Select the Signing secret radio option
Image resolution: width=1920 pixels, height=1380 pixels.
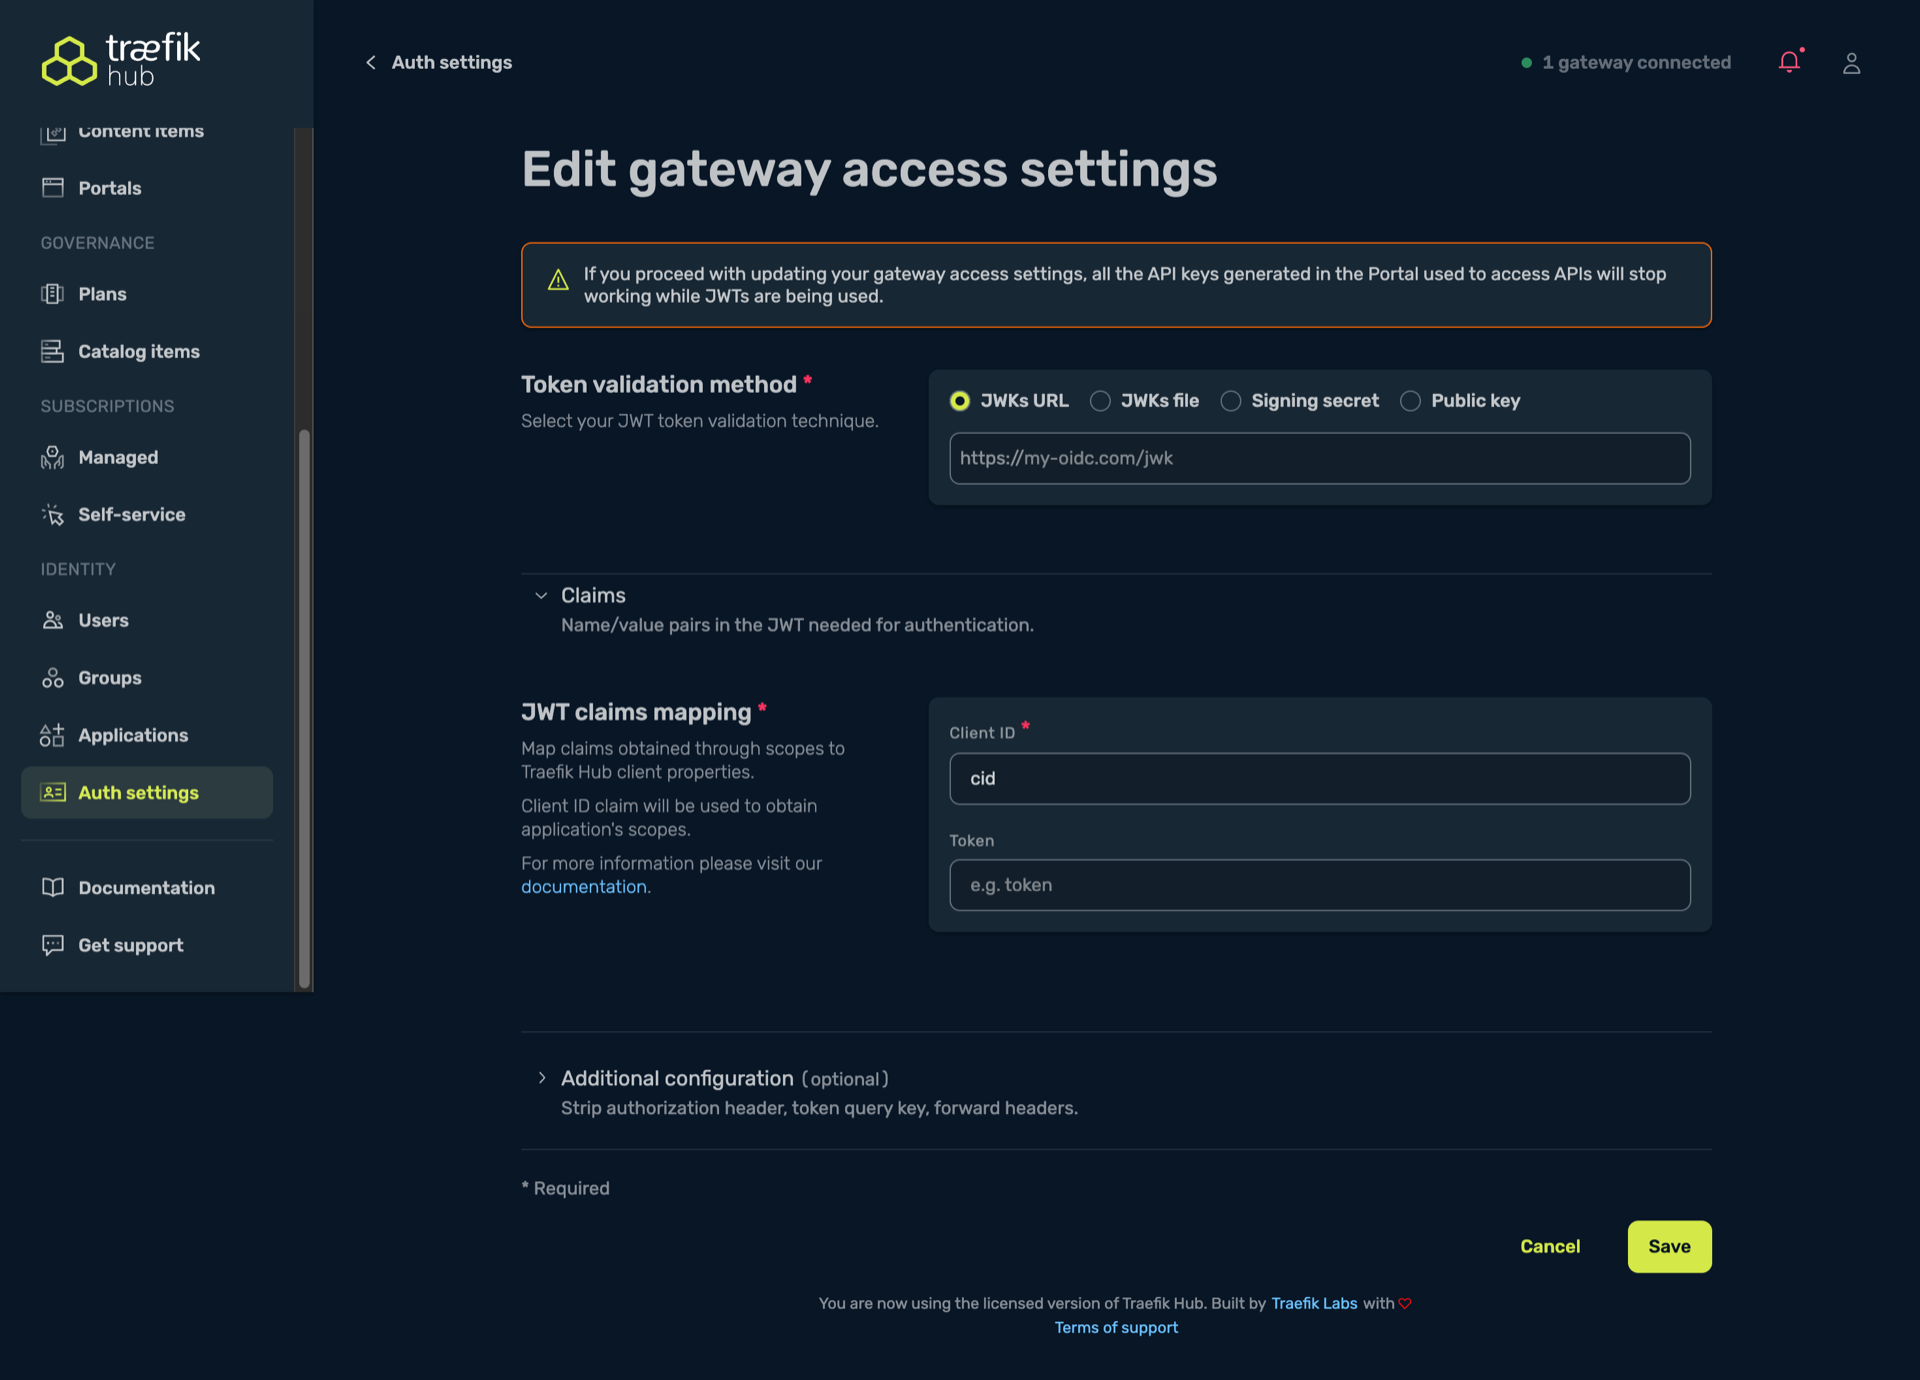(x=1231, y=401)
